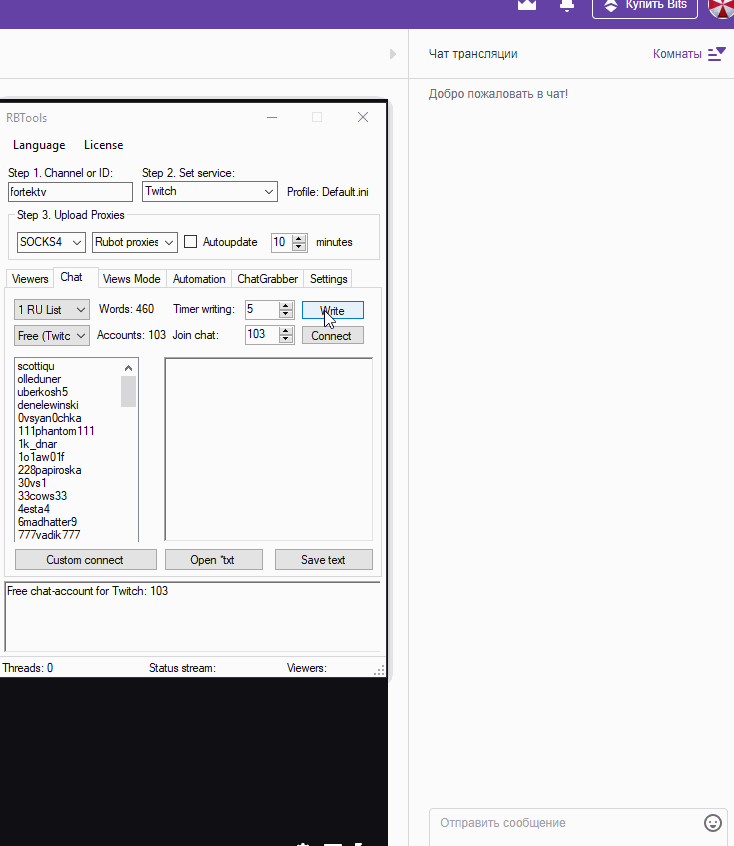Decrease the Join chat value by one
The height and width of the screenshot is (846, 734).
point(286,339)
